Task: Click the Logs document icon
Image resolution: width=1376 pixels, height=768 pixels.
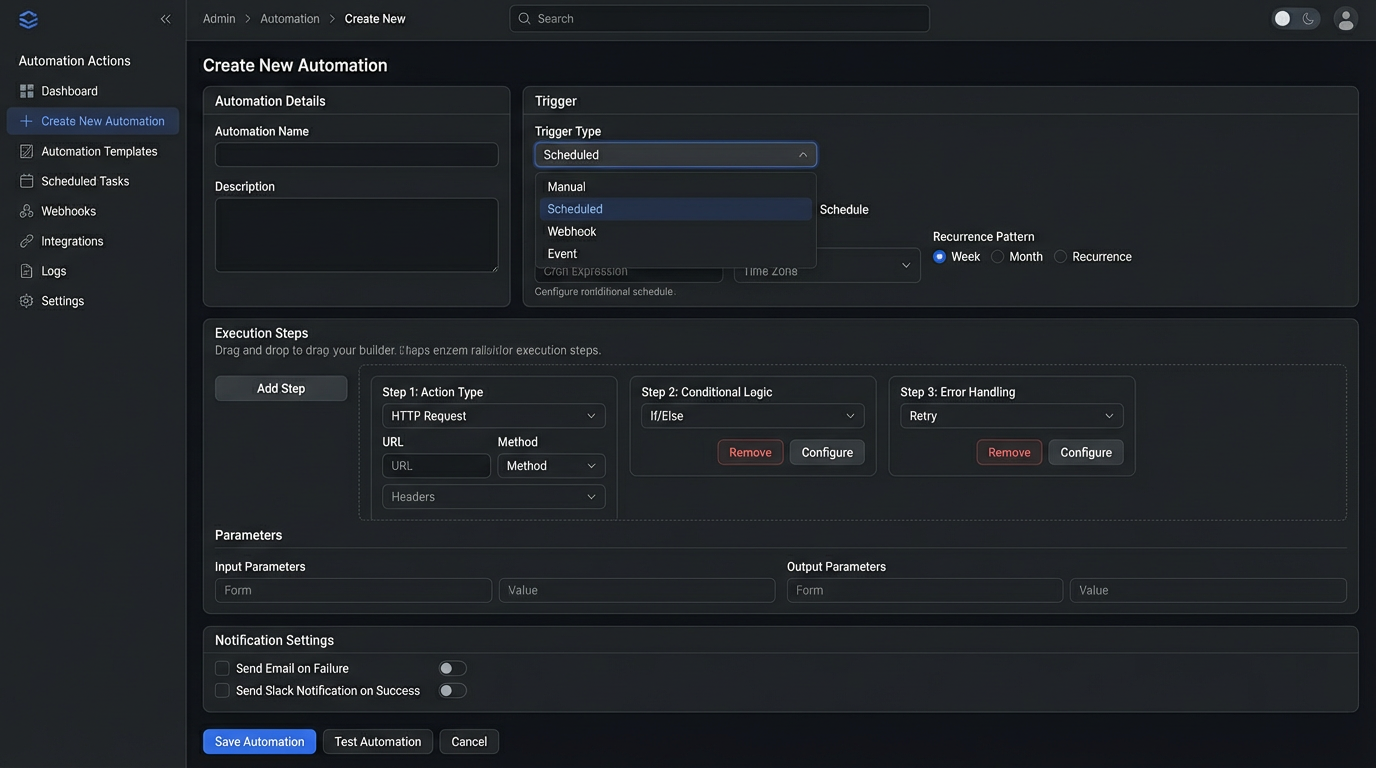Action: [27, 271]
